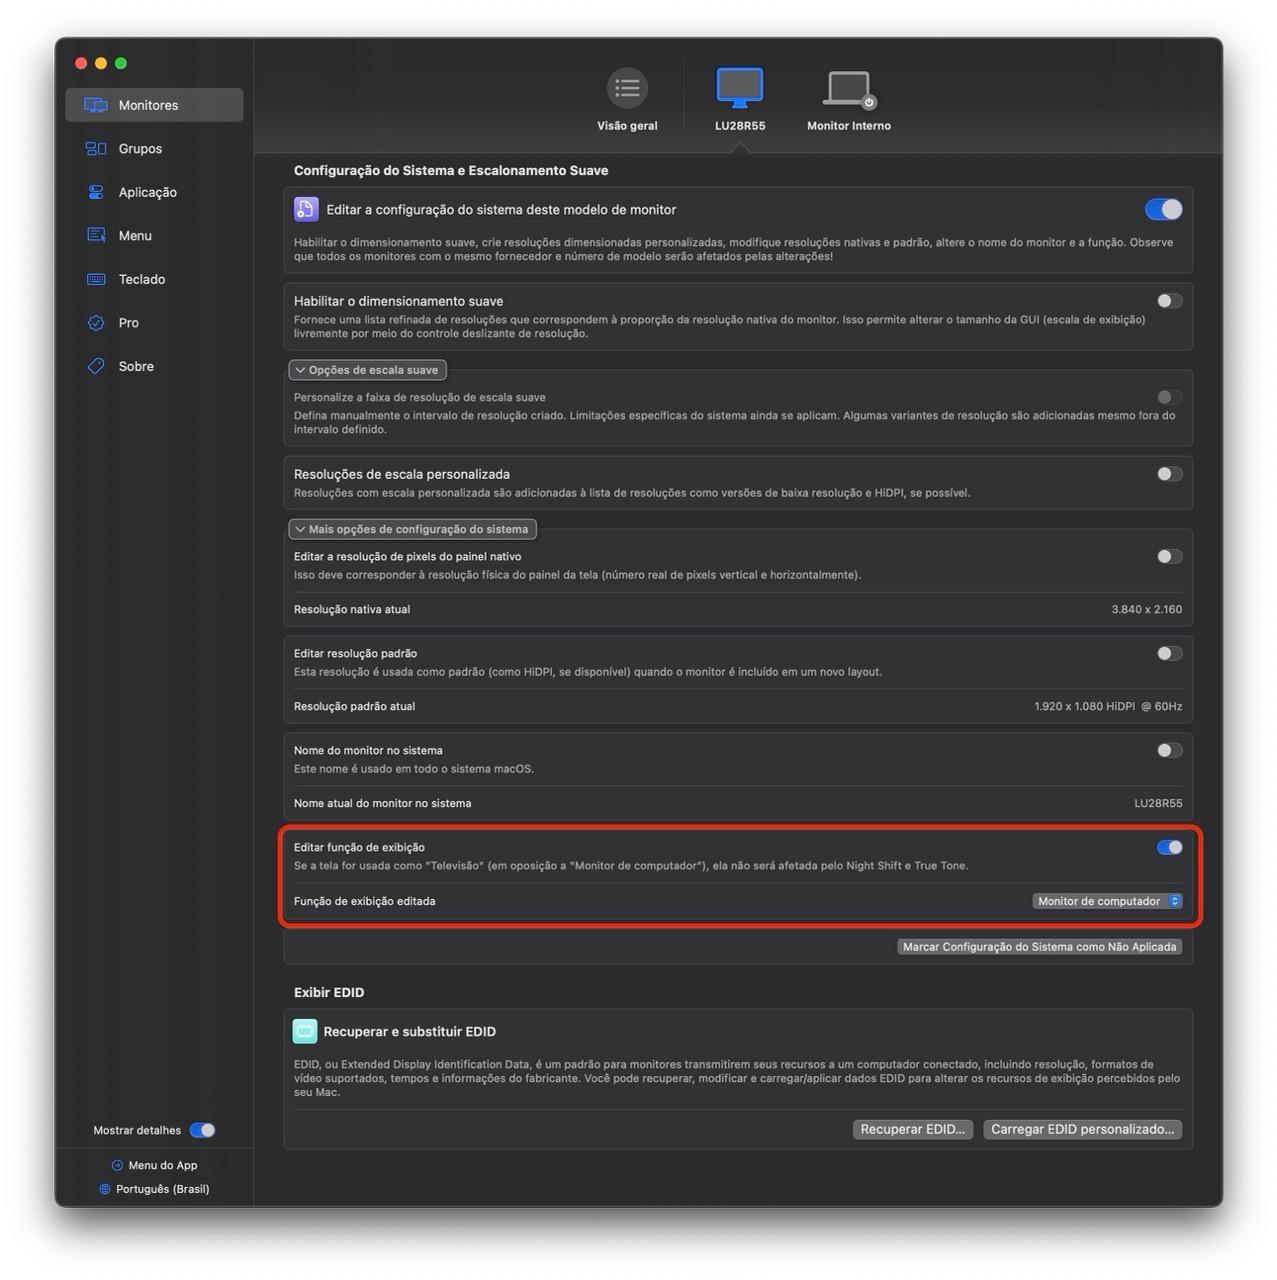Viewport: 1277px width, 1280px height.
Task: Open Sobre page in sidebar
Action: coord(154,366)
